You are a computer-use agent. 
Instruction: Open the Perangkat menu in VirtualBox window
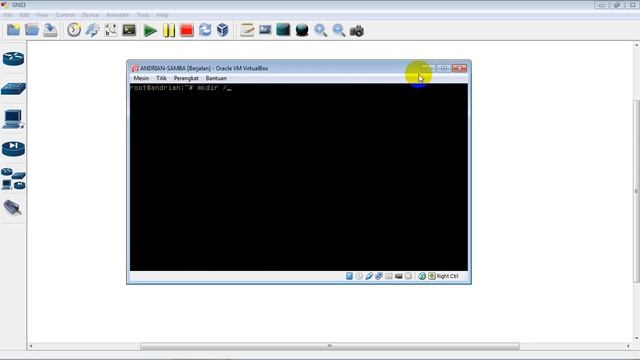point(186,78)
